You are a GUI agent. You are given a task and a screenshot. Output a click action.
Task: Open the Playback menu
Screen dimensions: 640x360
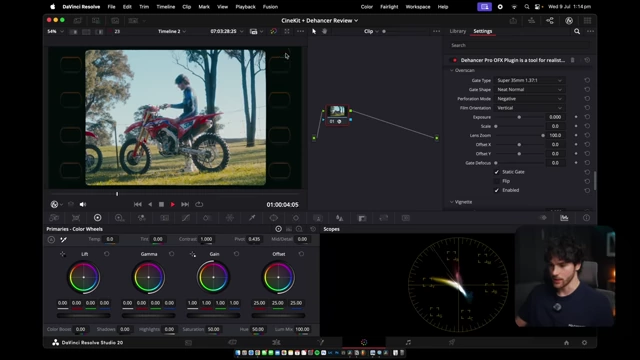pos(245,7)
